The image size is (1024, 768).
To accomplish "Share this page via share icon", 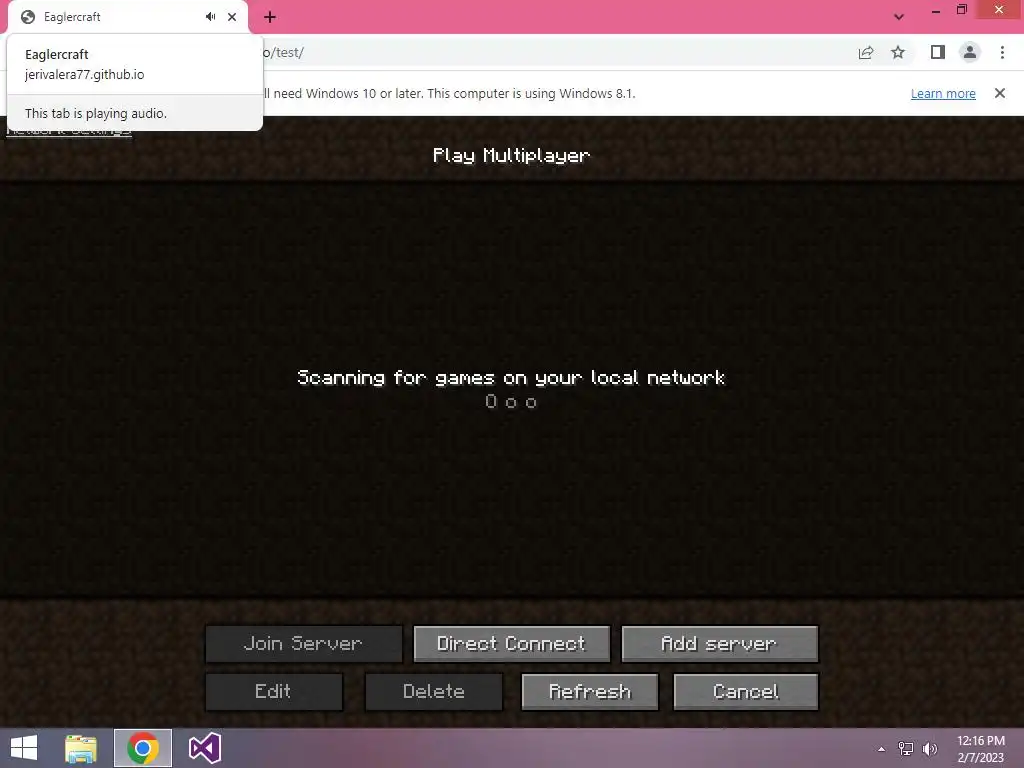I will click(x=865, y=52).
